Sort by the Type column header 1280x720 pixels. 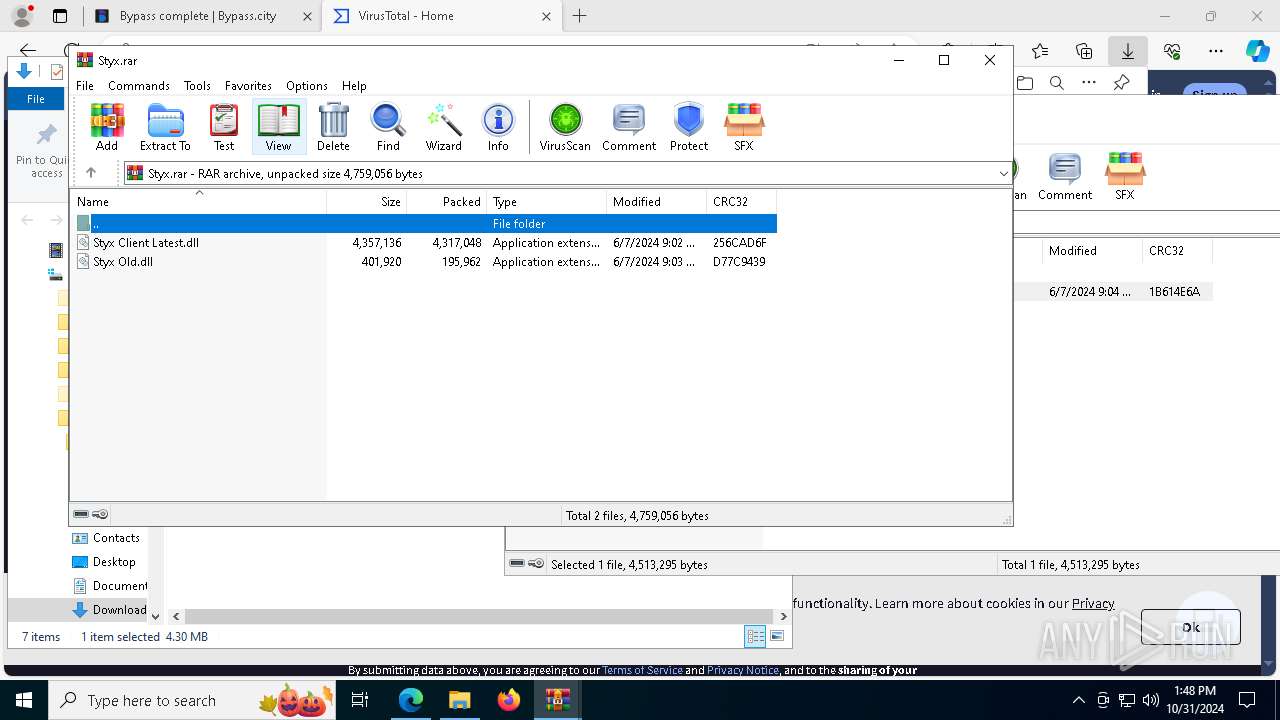pos(547,202)
